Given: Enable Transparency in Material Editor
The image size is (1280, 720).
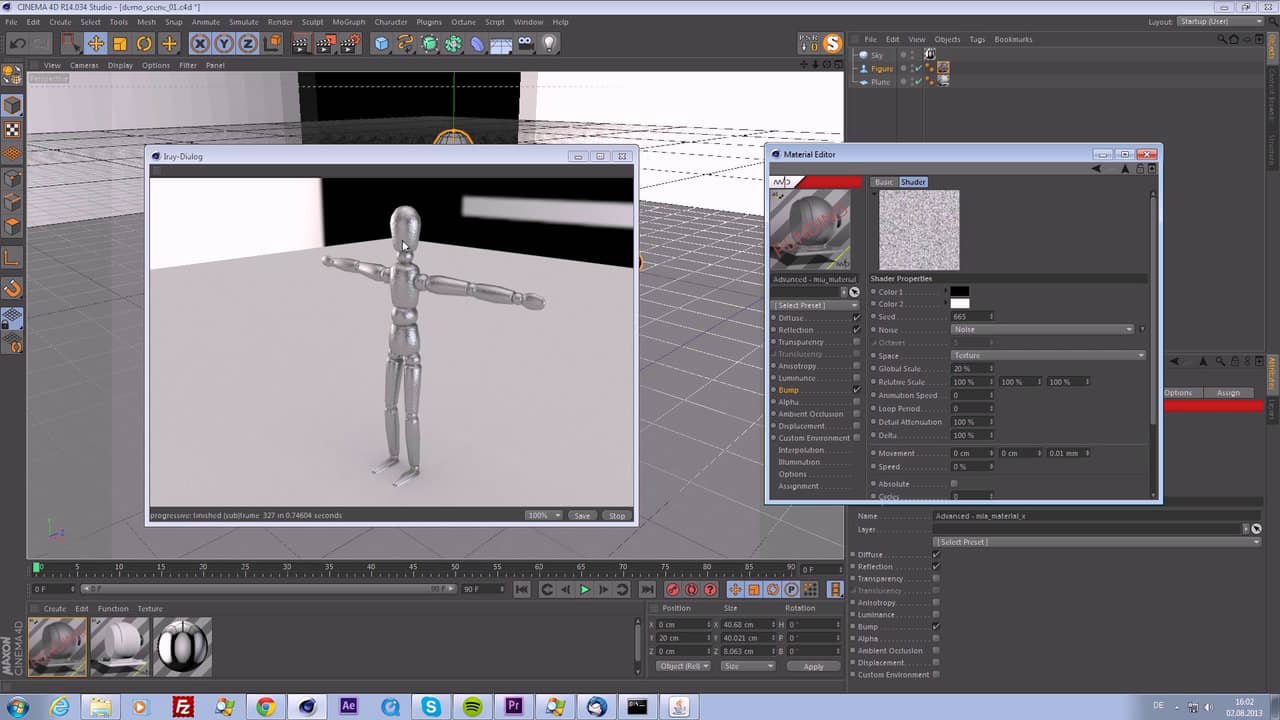Looking at the screenshot, I should click(856, 342).
